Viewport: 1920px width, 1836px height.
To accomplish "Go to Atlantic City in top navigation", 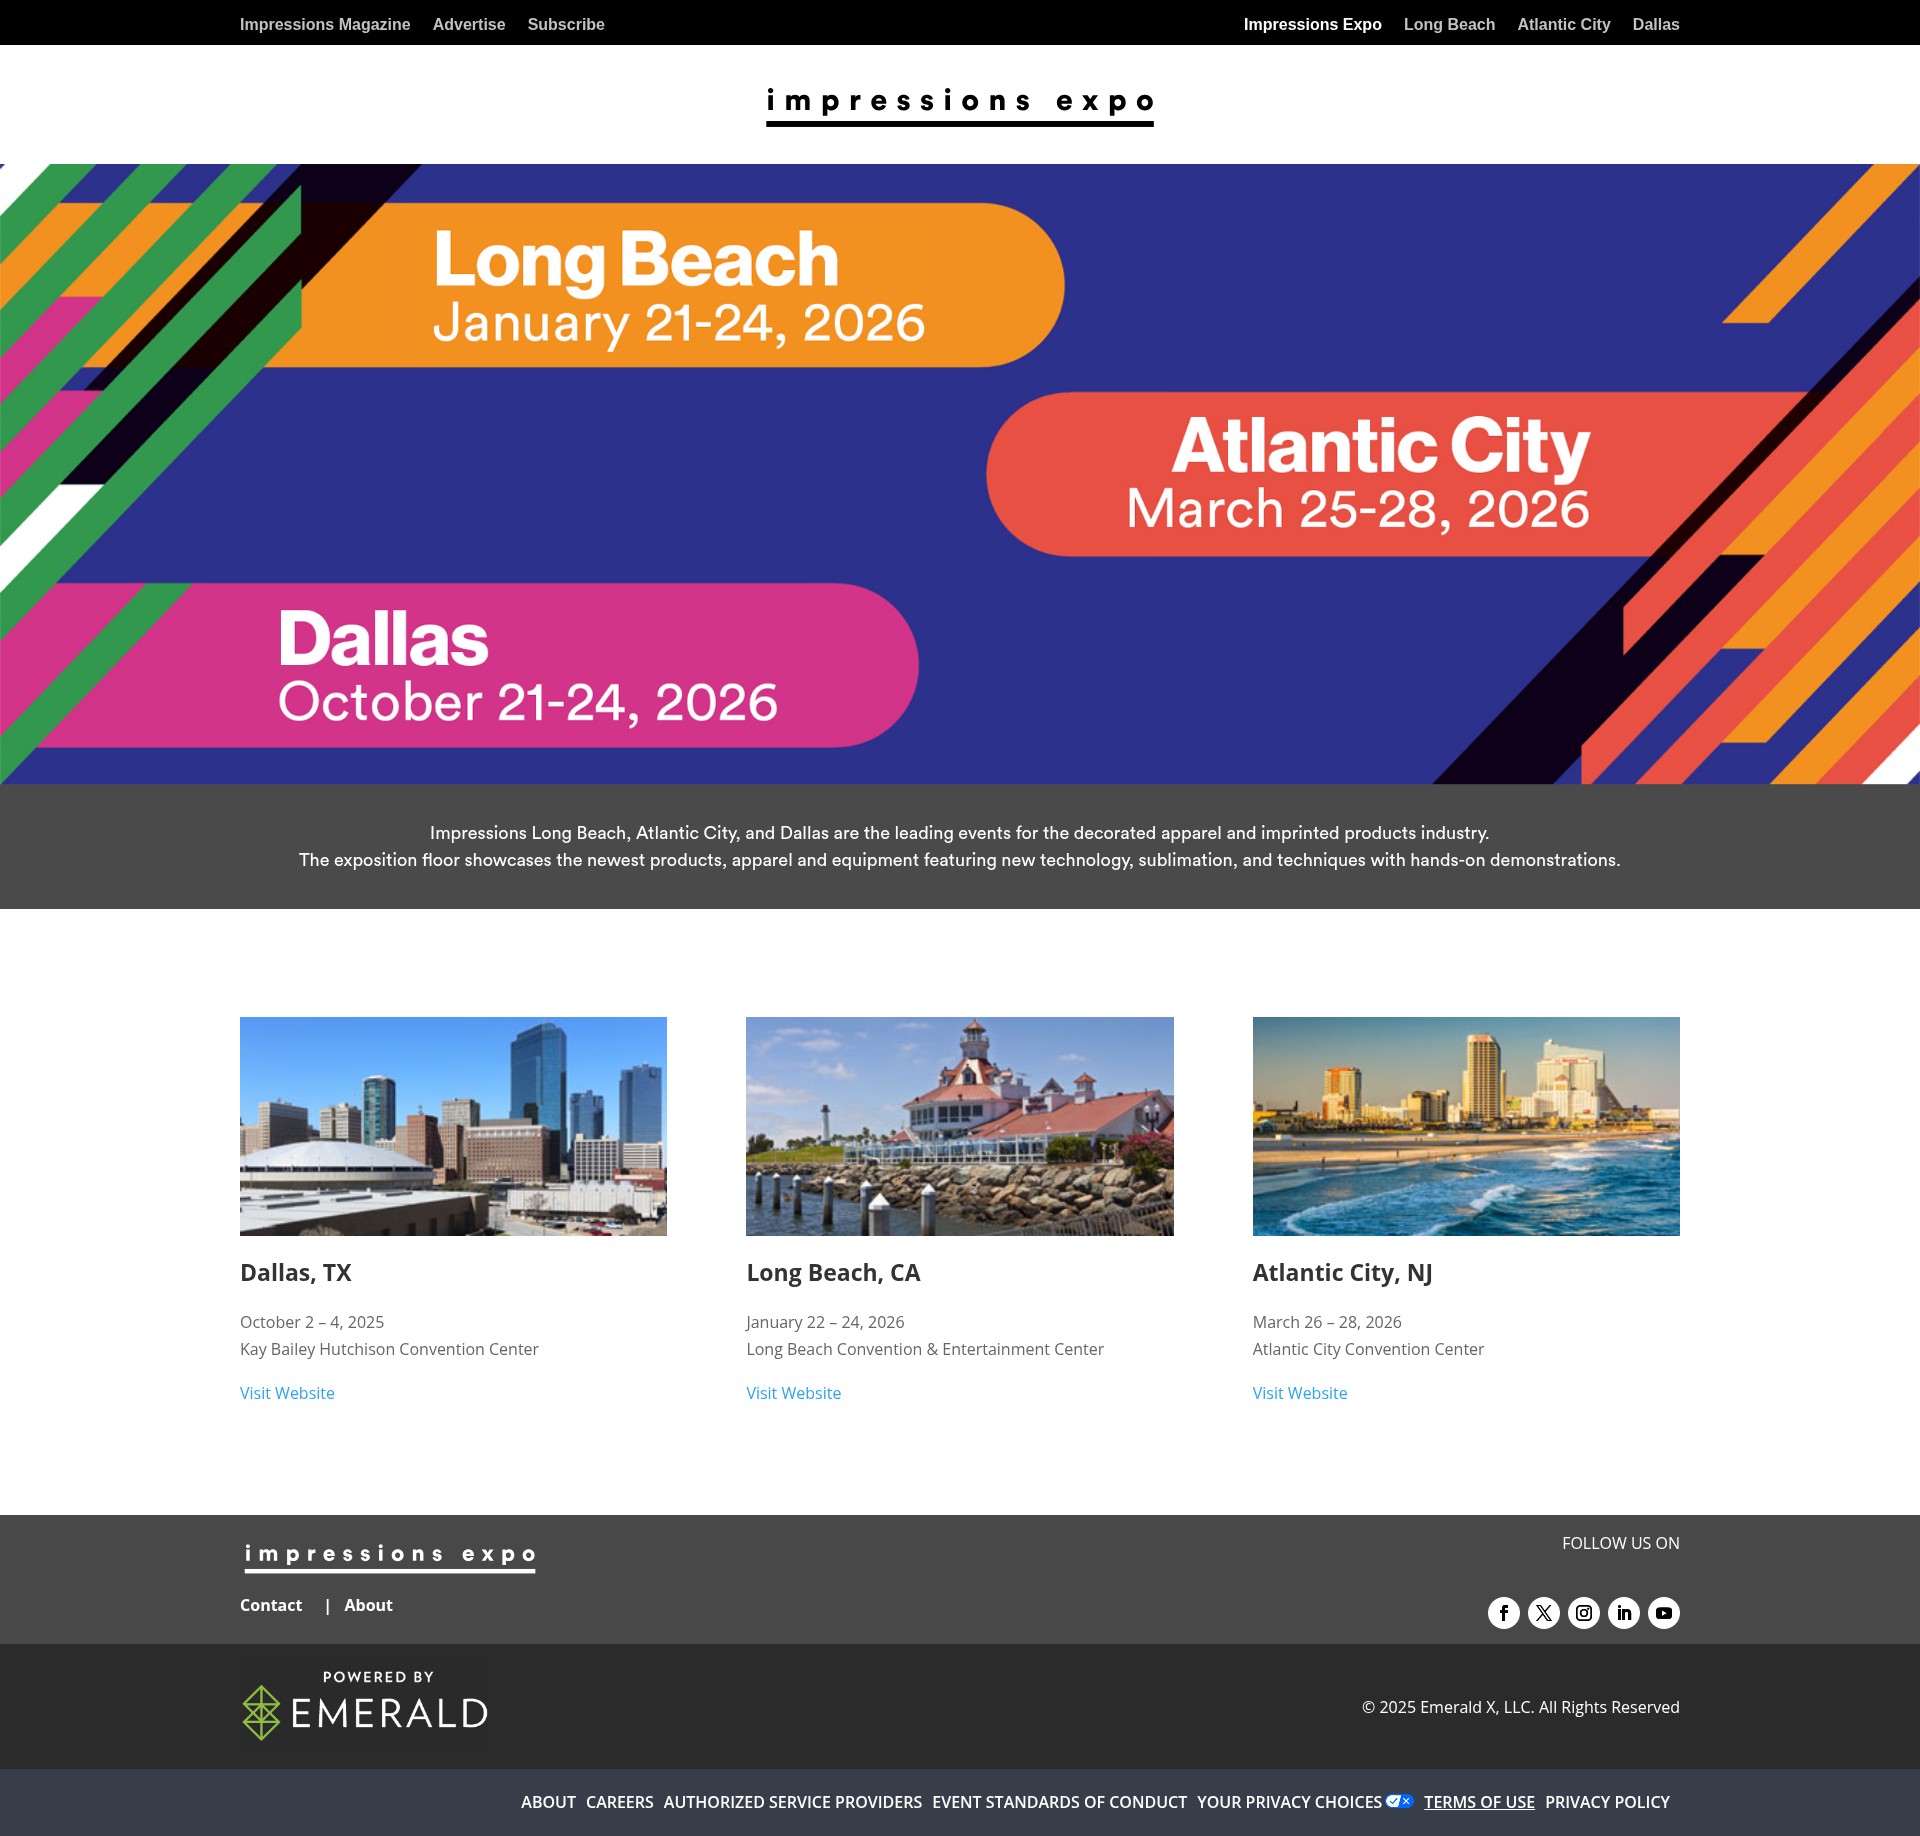I will coord(1564,24).
